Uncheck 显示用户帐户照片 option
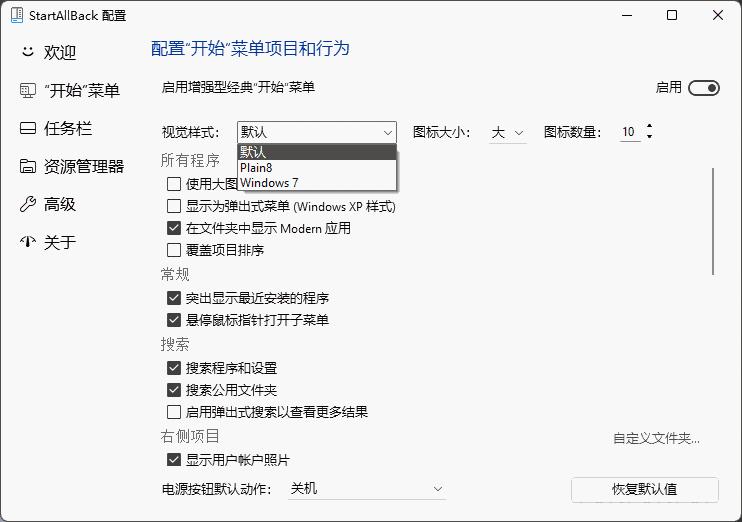The height and width of the screenshot is (522, 742). [x=175, y=460]
